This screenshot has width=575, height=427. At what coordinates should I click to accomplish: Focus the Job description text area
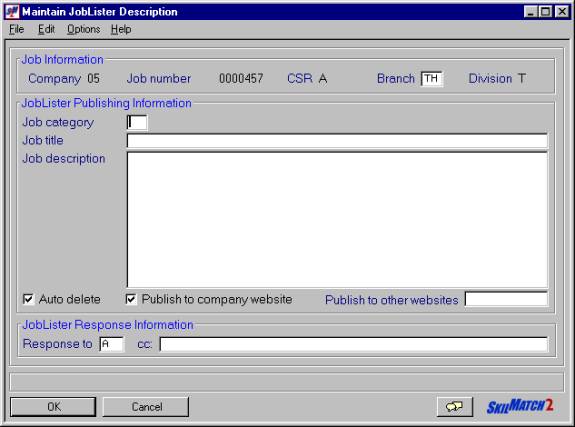click(337, 219)
